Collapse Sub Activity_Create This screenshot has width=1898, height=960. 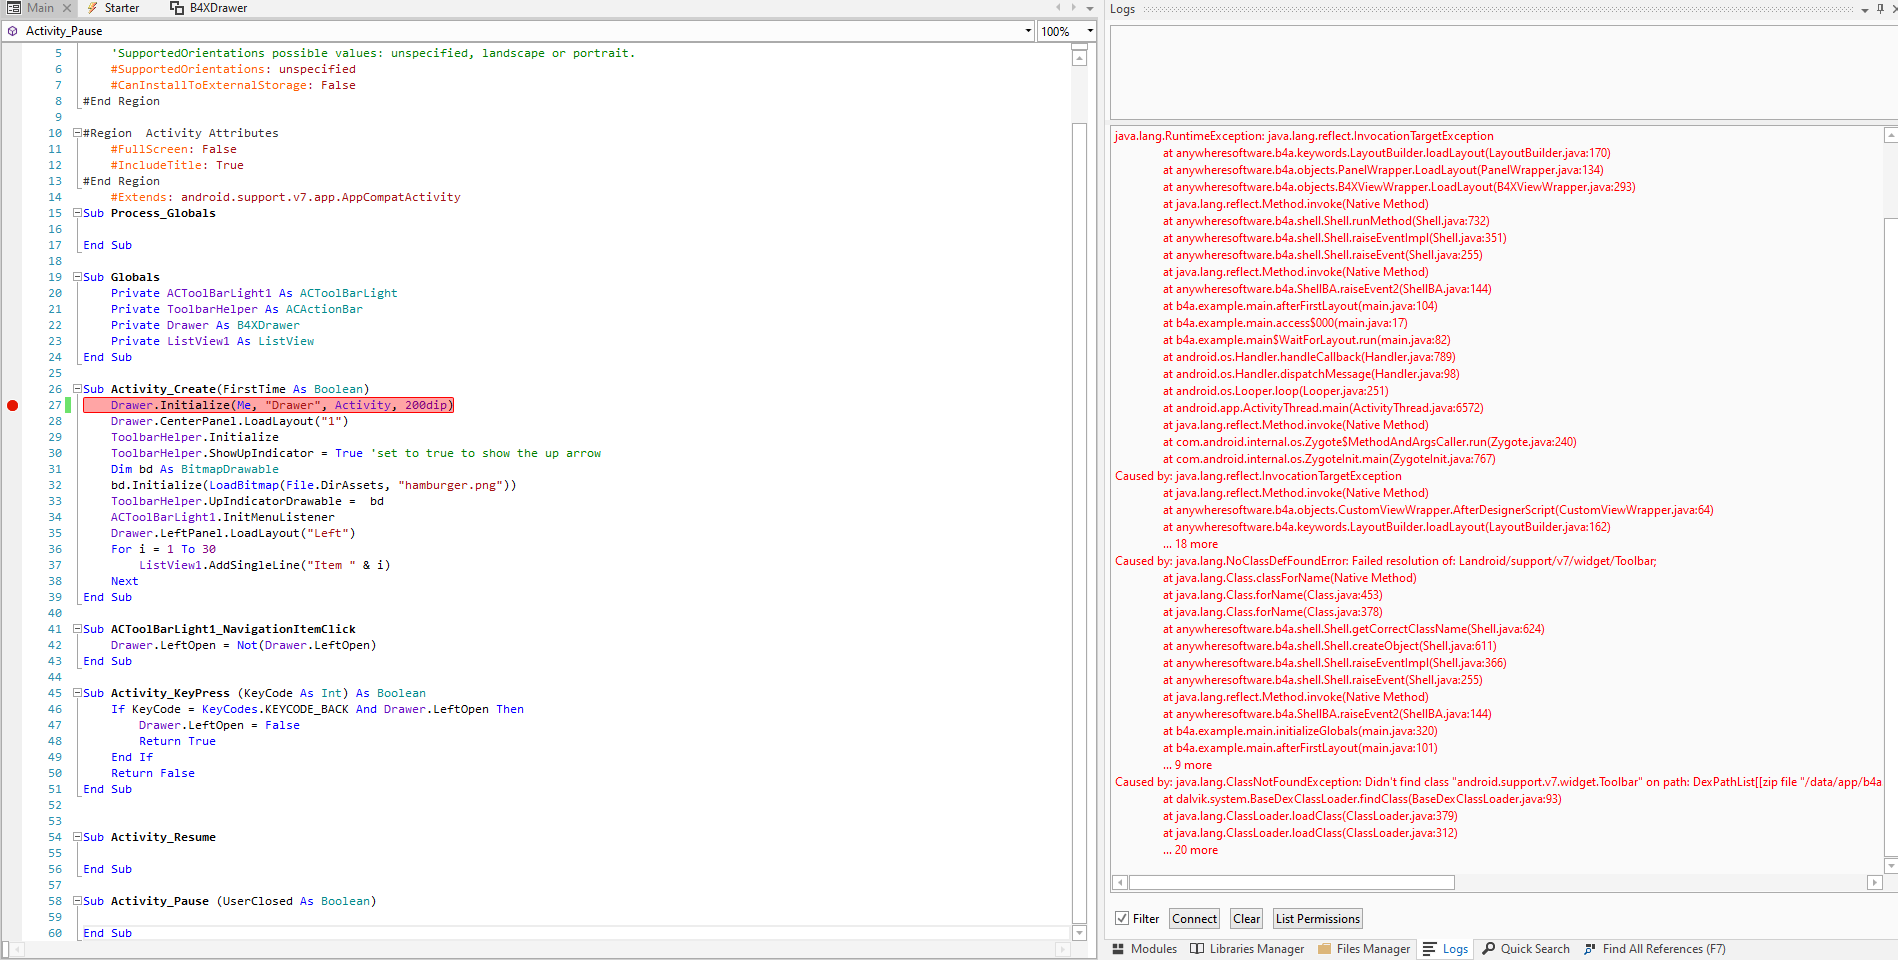coord(77,389)
